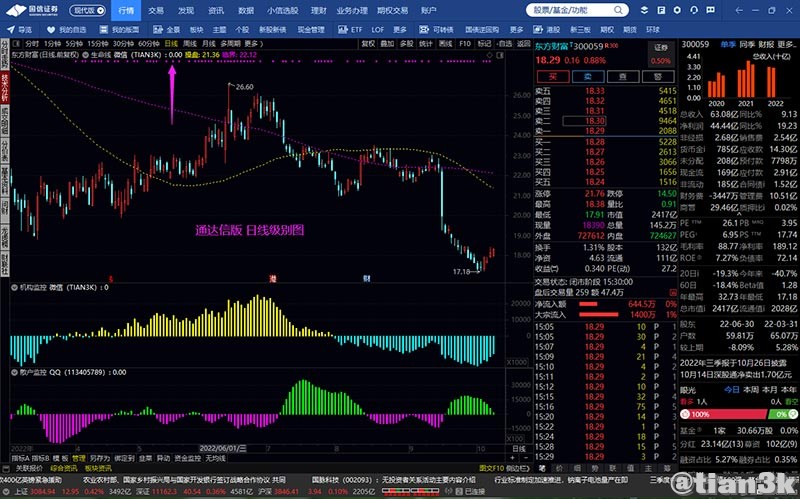The image size is (800, 499).
Task: Click 返回 to go back
Action: tap(523, 44)
